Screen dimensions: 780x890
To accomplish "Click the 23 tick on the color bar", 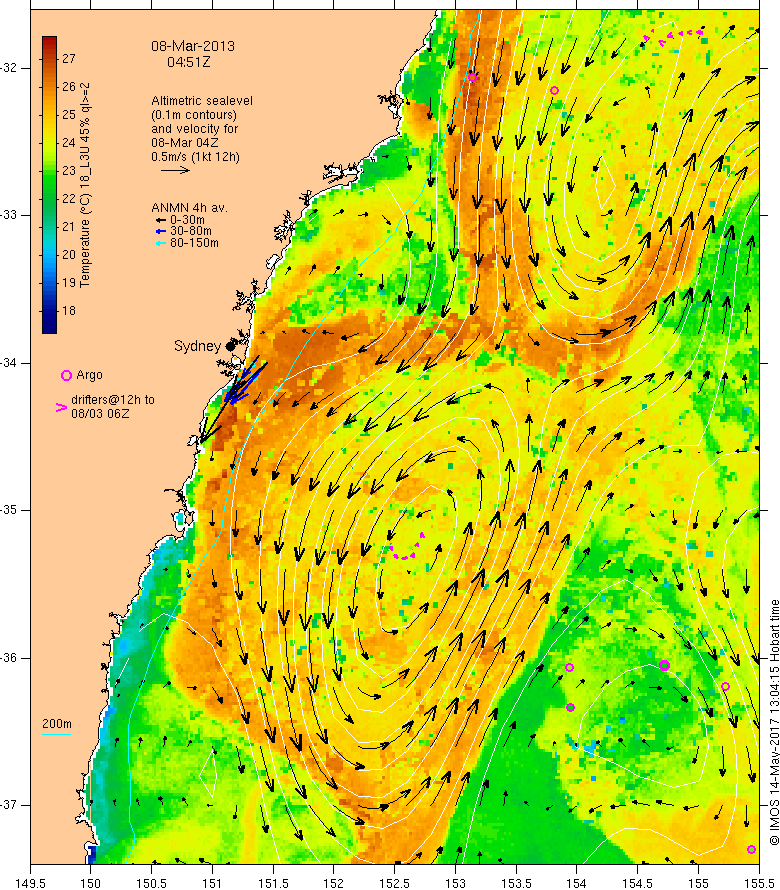I will (x=69, y=170).
